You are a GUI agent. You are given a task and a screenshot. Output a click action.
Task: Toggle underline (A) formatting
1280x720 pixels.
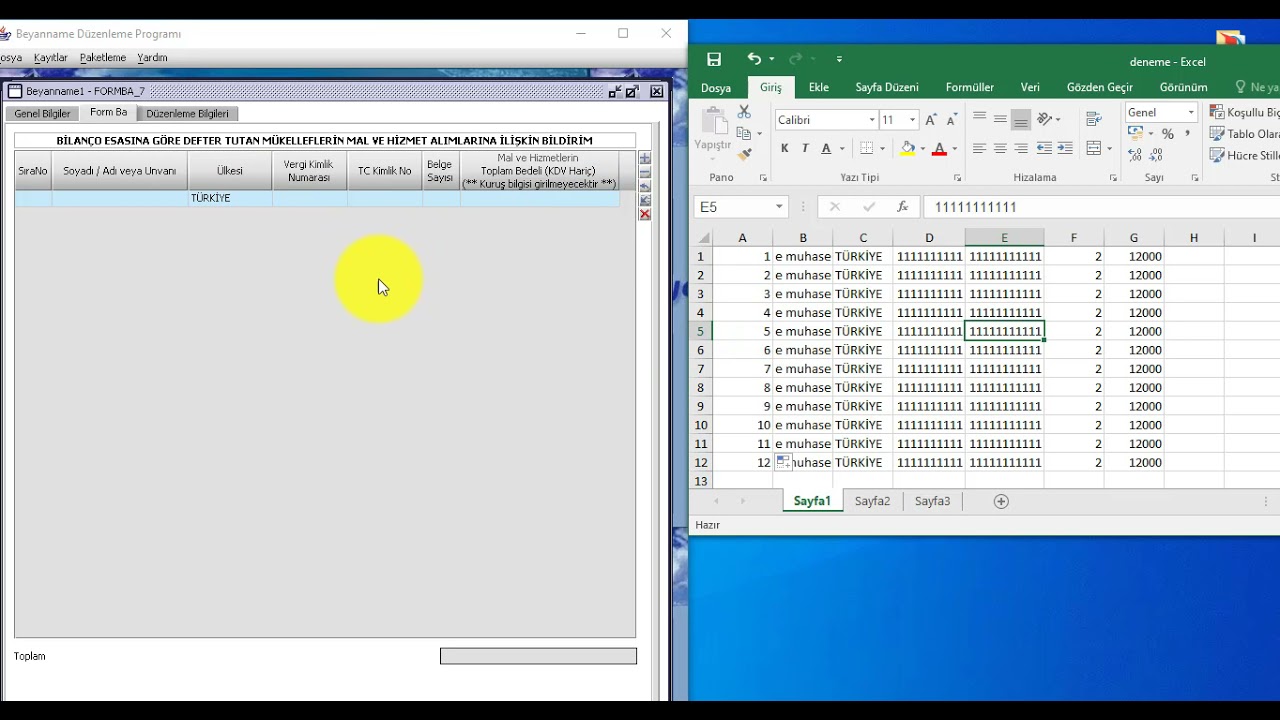(826, 149)
